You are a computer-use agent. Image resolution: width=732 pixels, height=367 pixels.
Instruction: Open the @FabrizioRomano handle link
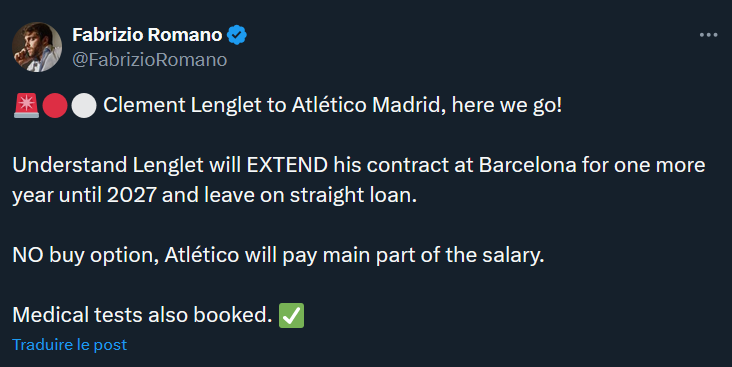point(150,60)
